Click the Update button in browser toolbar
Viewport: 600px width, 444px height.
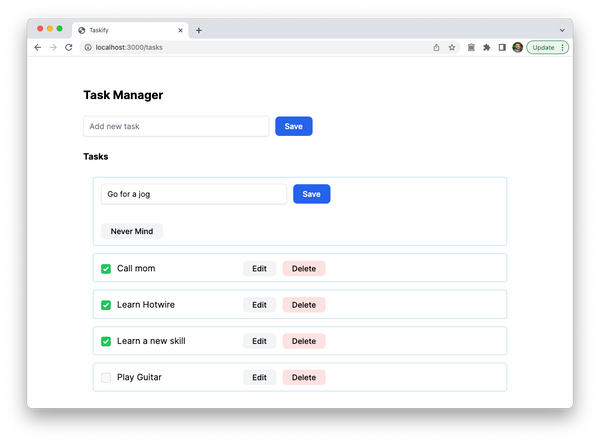(x=543, y=47)
